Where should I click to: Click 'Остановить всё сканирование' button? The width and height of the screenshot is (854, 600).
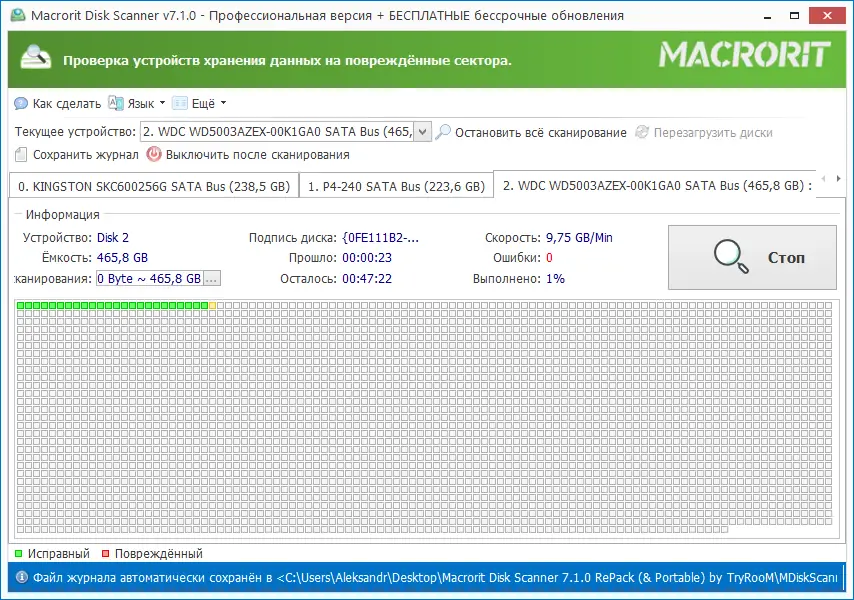tap(531, 132)
